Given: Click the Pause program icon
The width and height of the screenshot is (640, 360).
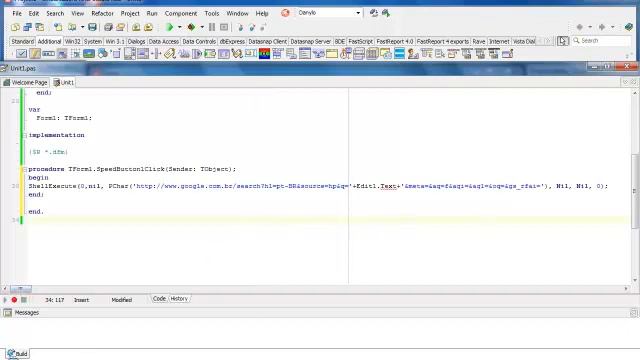Looking at the screenshot, I should click(212, 27).
